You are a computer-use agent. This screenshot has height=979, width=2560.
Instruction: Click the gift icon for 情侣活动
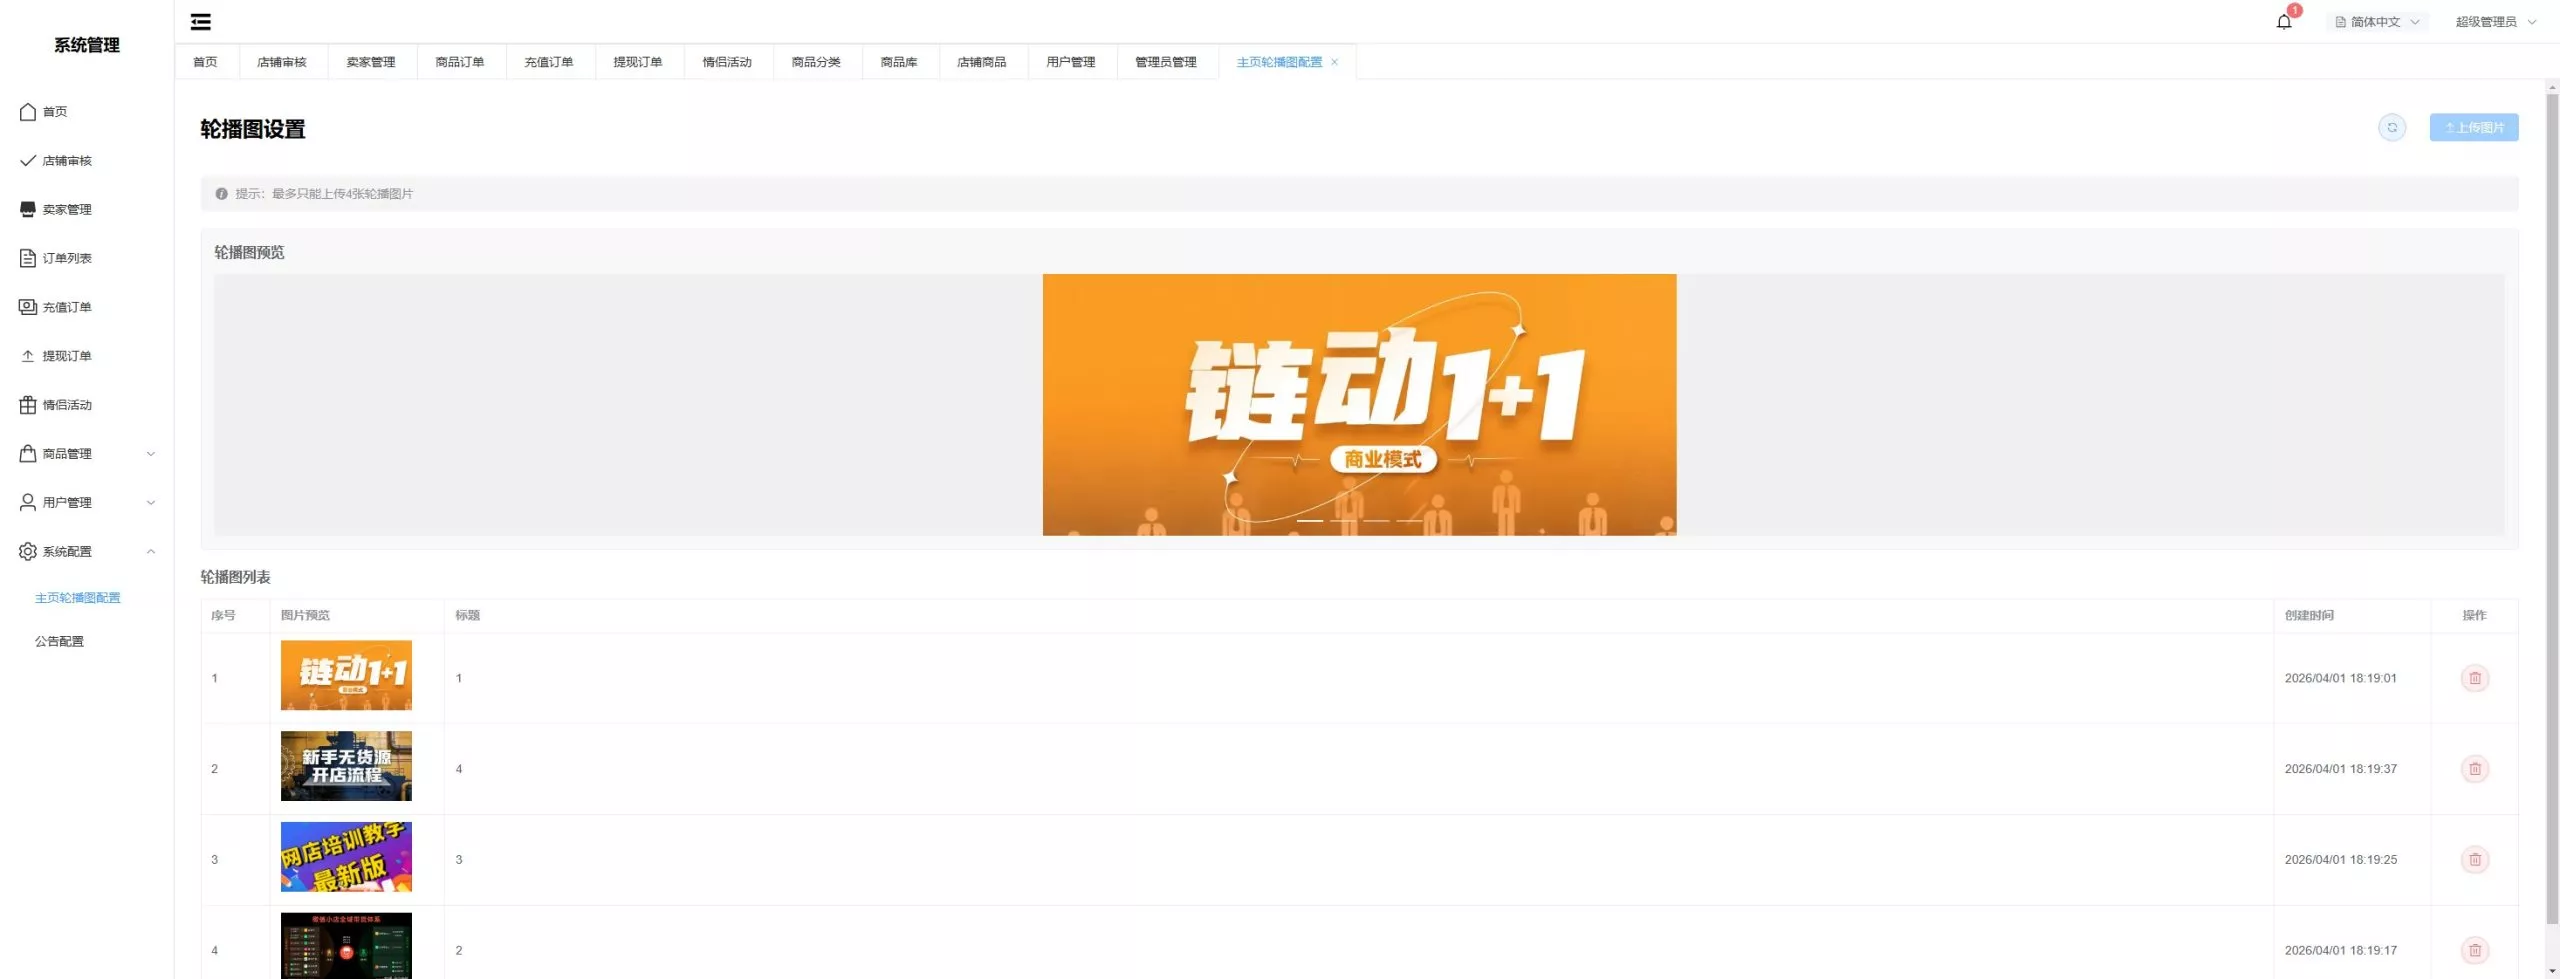[x=28, y=405]
